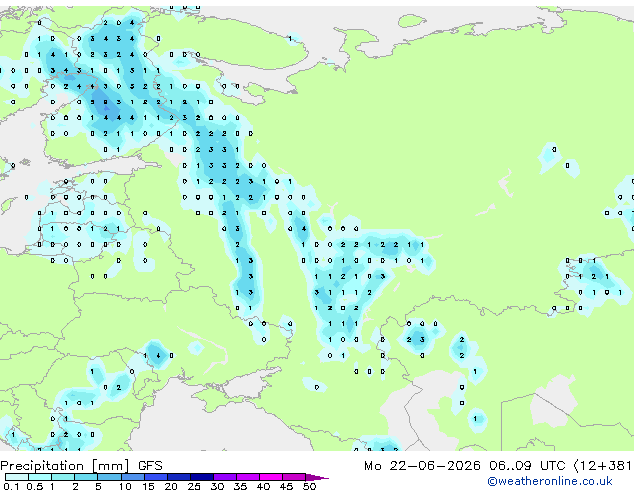Click the 'Mo 22-06-2026' date text
This screenshot has width=634, height=490.
[x=422, y=466]
